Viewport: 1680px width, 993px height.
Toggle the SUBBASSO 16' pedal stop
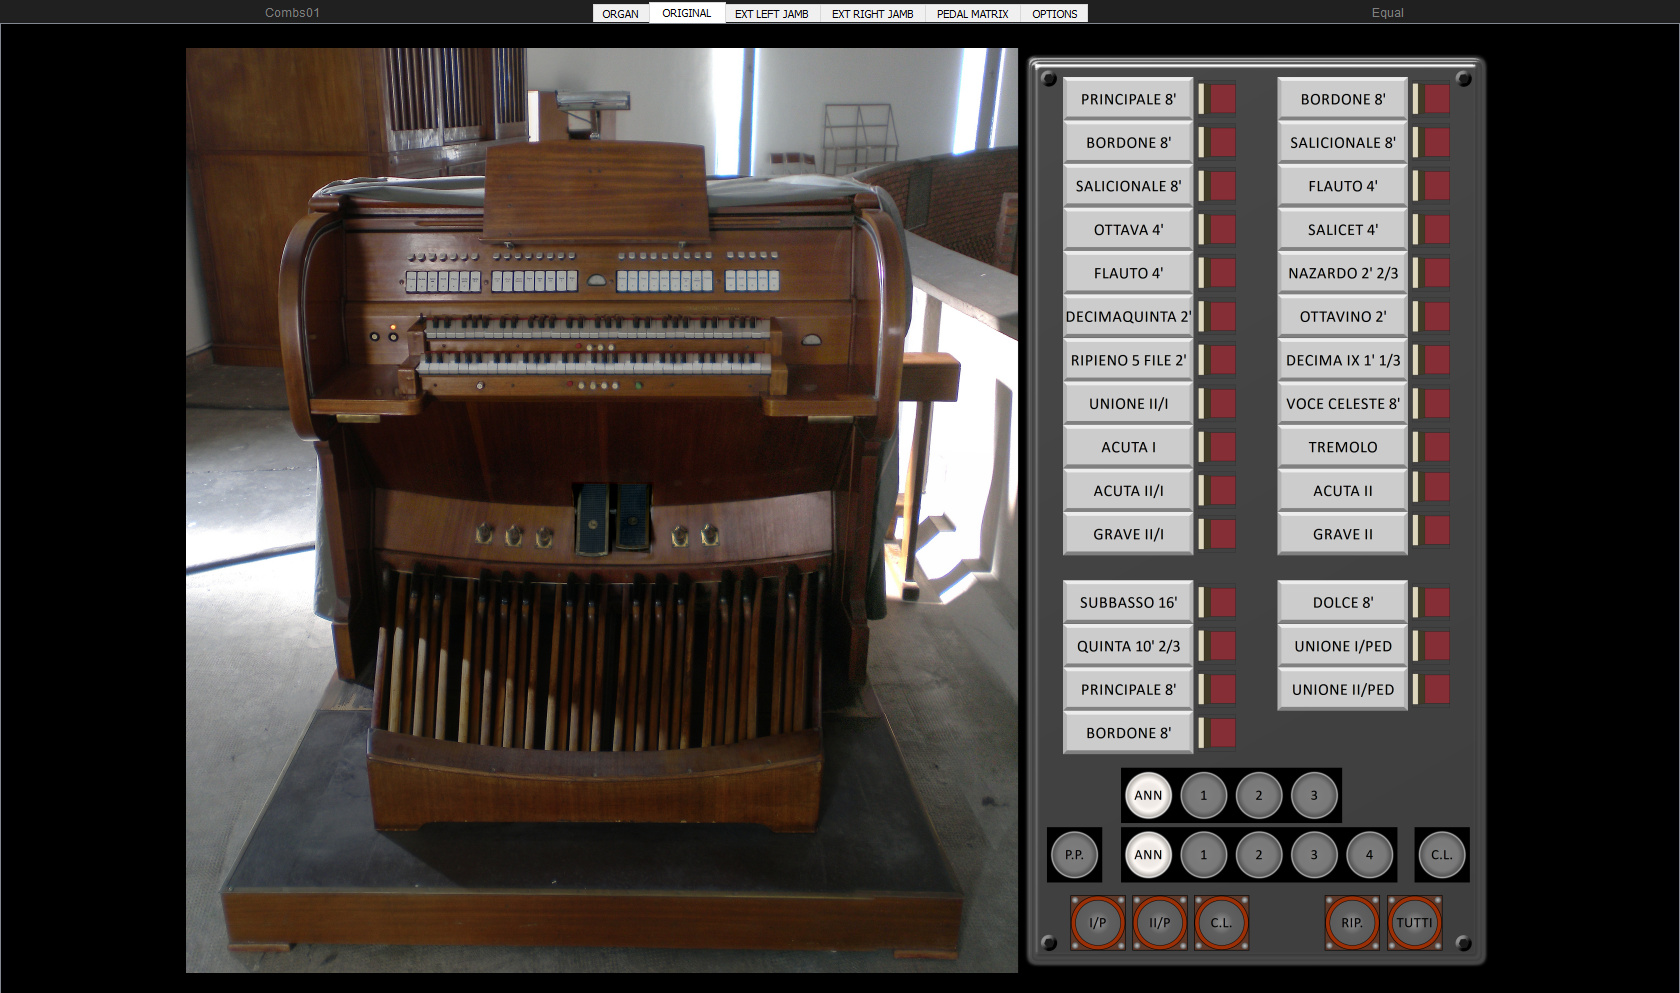click(x=1128, y=602)
